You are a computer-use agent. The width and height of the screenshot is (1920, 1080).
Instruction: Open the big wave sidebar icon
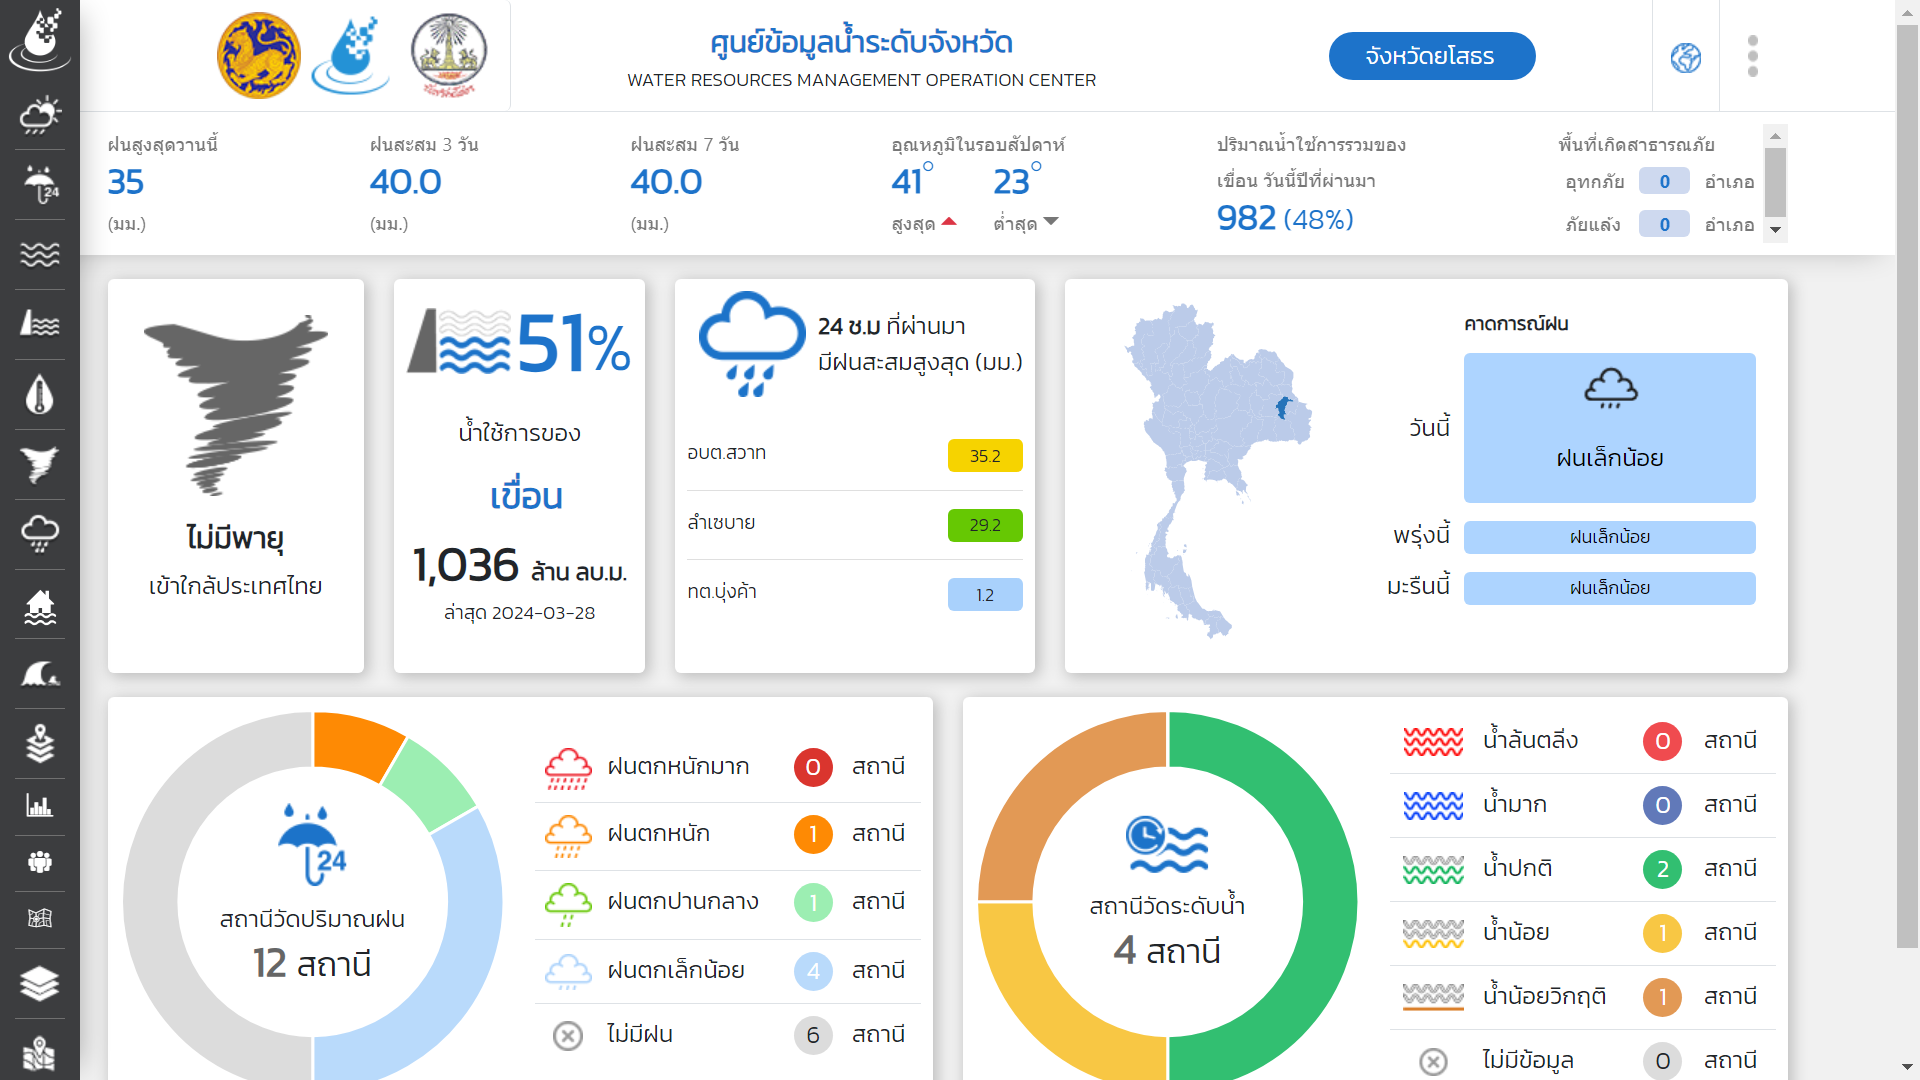[40, 674]
